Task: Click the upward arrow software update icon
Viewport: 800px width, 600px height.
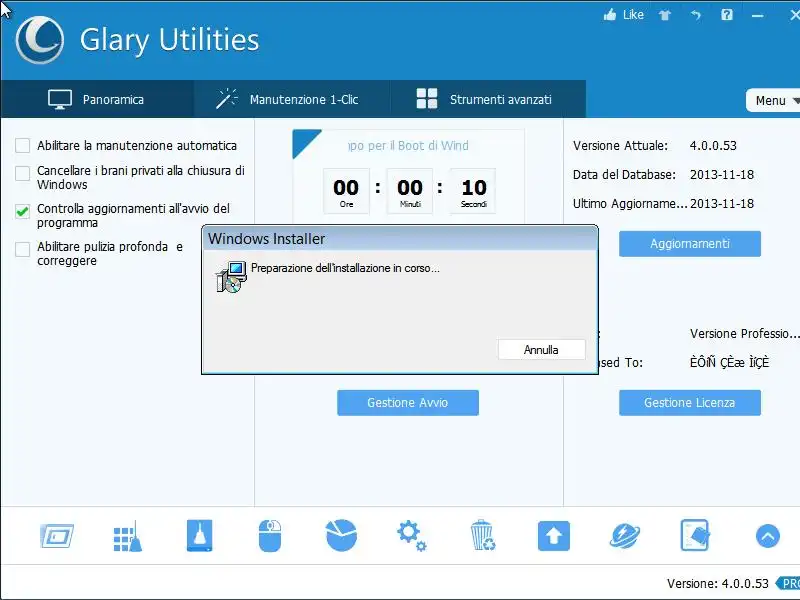Action: 554,536
